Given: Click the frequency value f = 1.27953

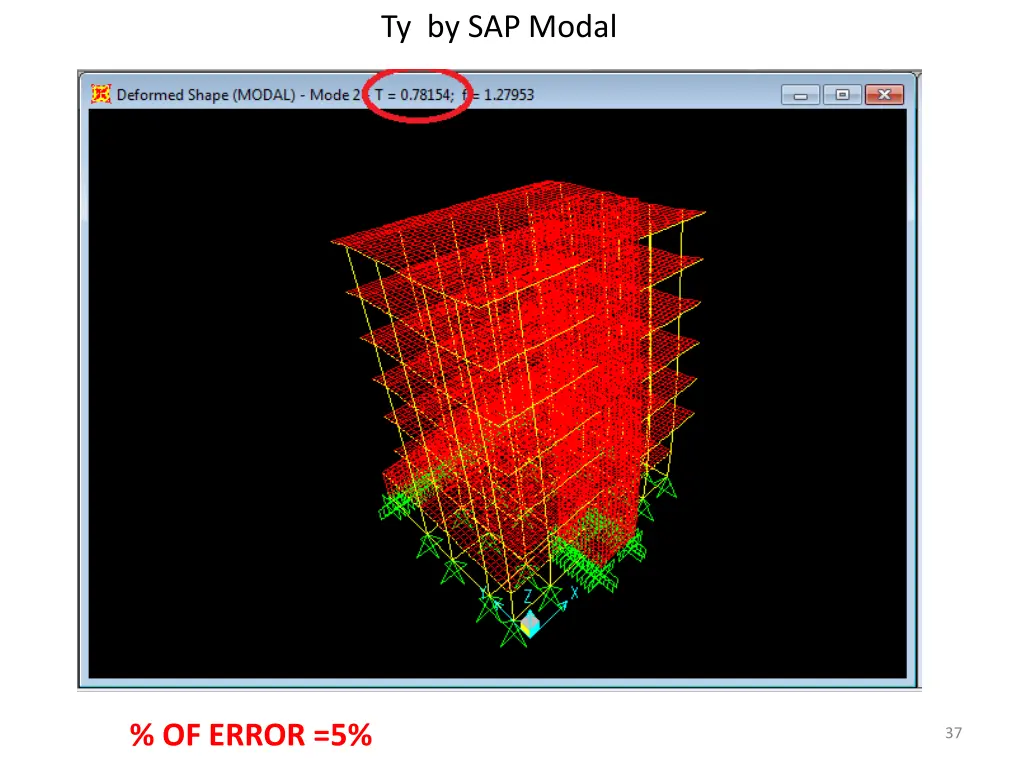Looking at the screenshot, I should tap(498, 95).
